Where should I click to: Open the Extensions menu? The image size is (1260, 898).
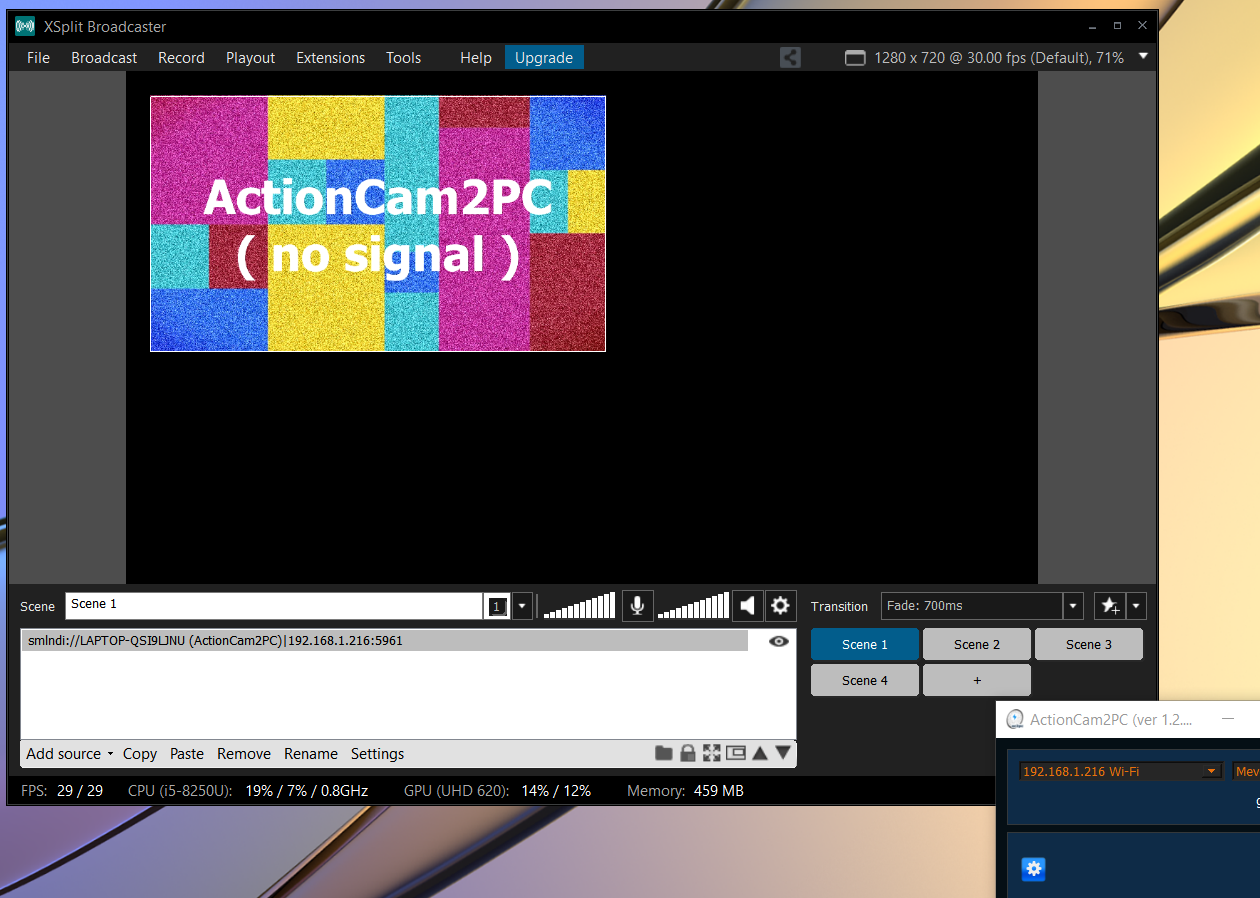coord(330,58)
